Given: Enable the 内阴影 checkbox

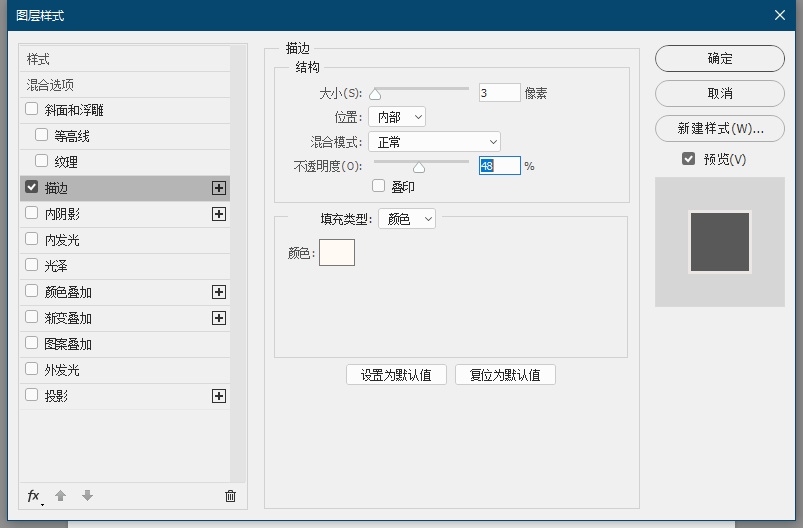Looking at the screenshot, I should pyautogui.click(x=32, y=213).
